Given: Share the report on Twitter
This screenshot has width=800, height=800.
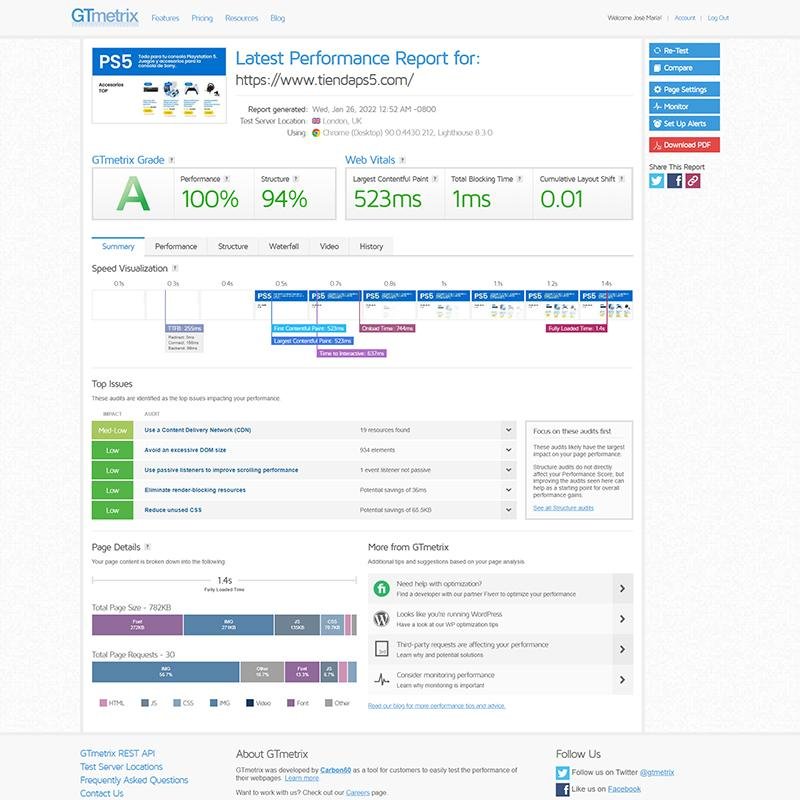Looking at the screenshot, I should point(657,181).
